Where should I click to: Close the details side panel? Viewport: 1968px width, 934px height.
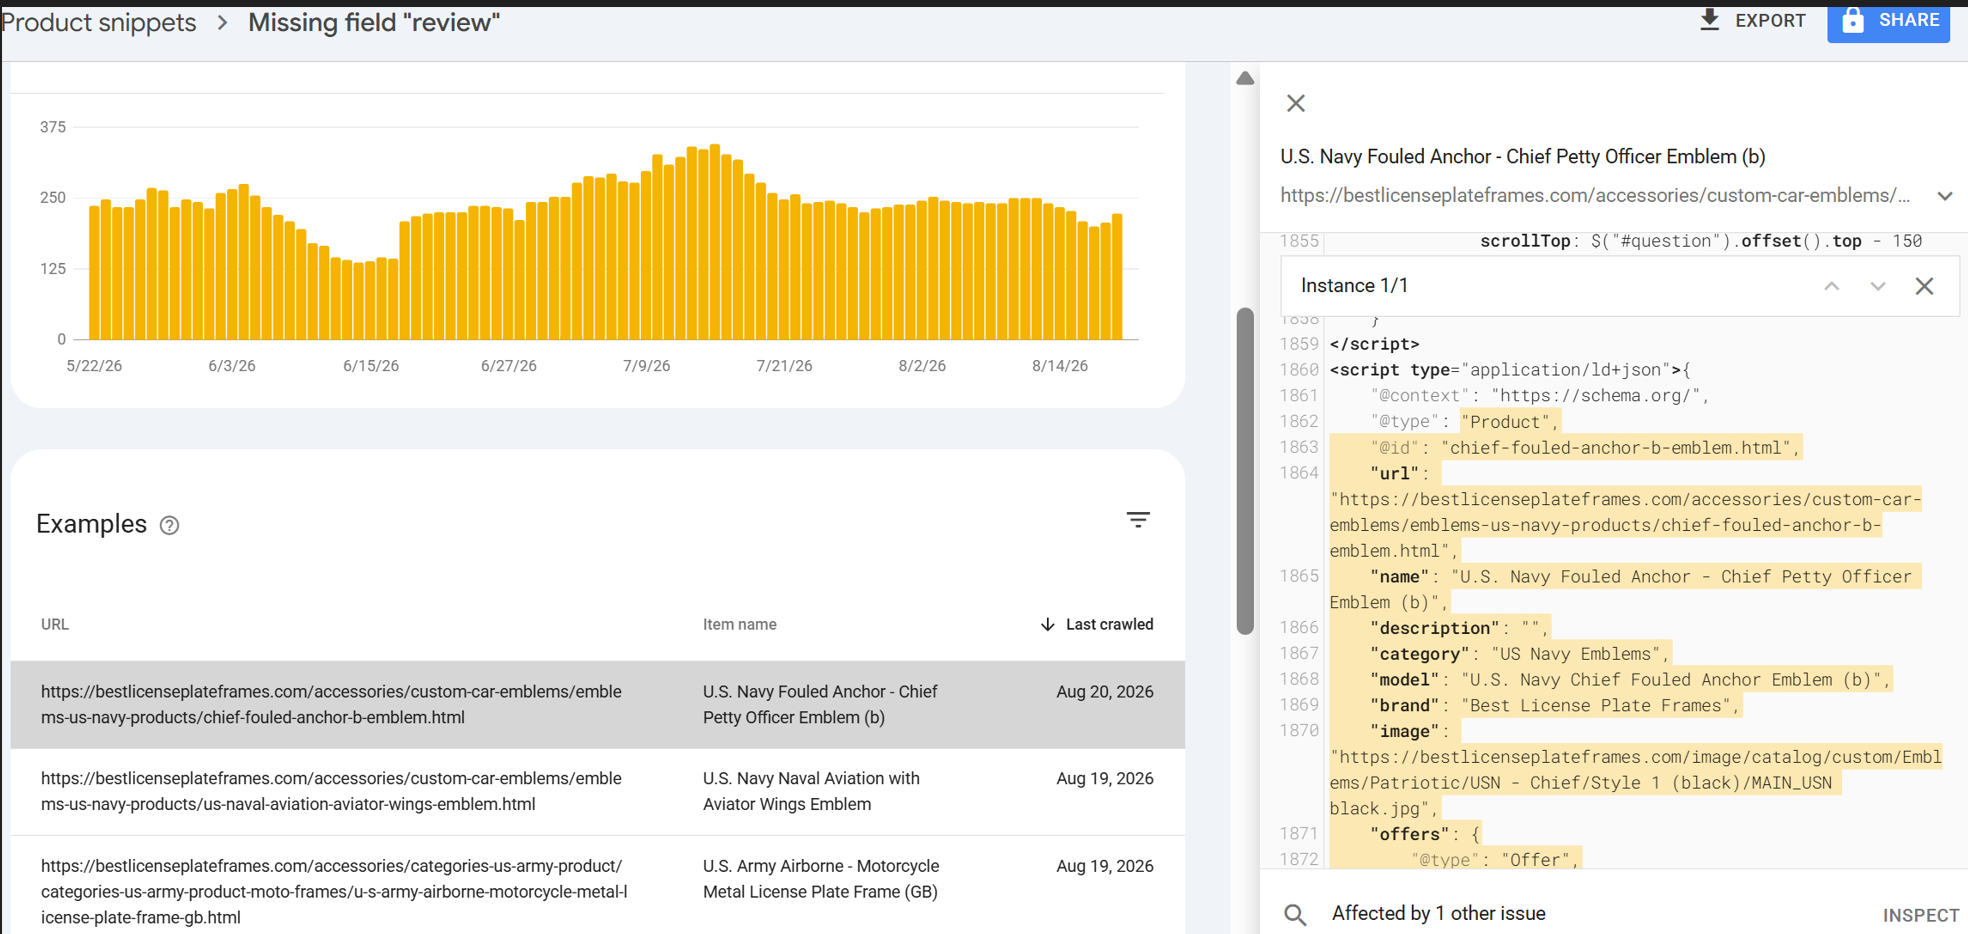(x=1296, y=103)
